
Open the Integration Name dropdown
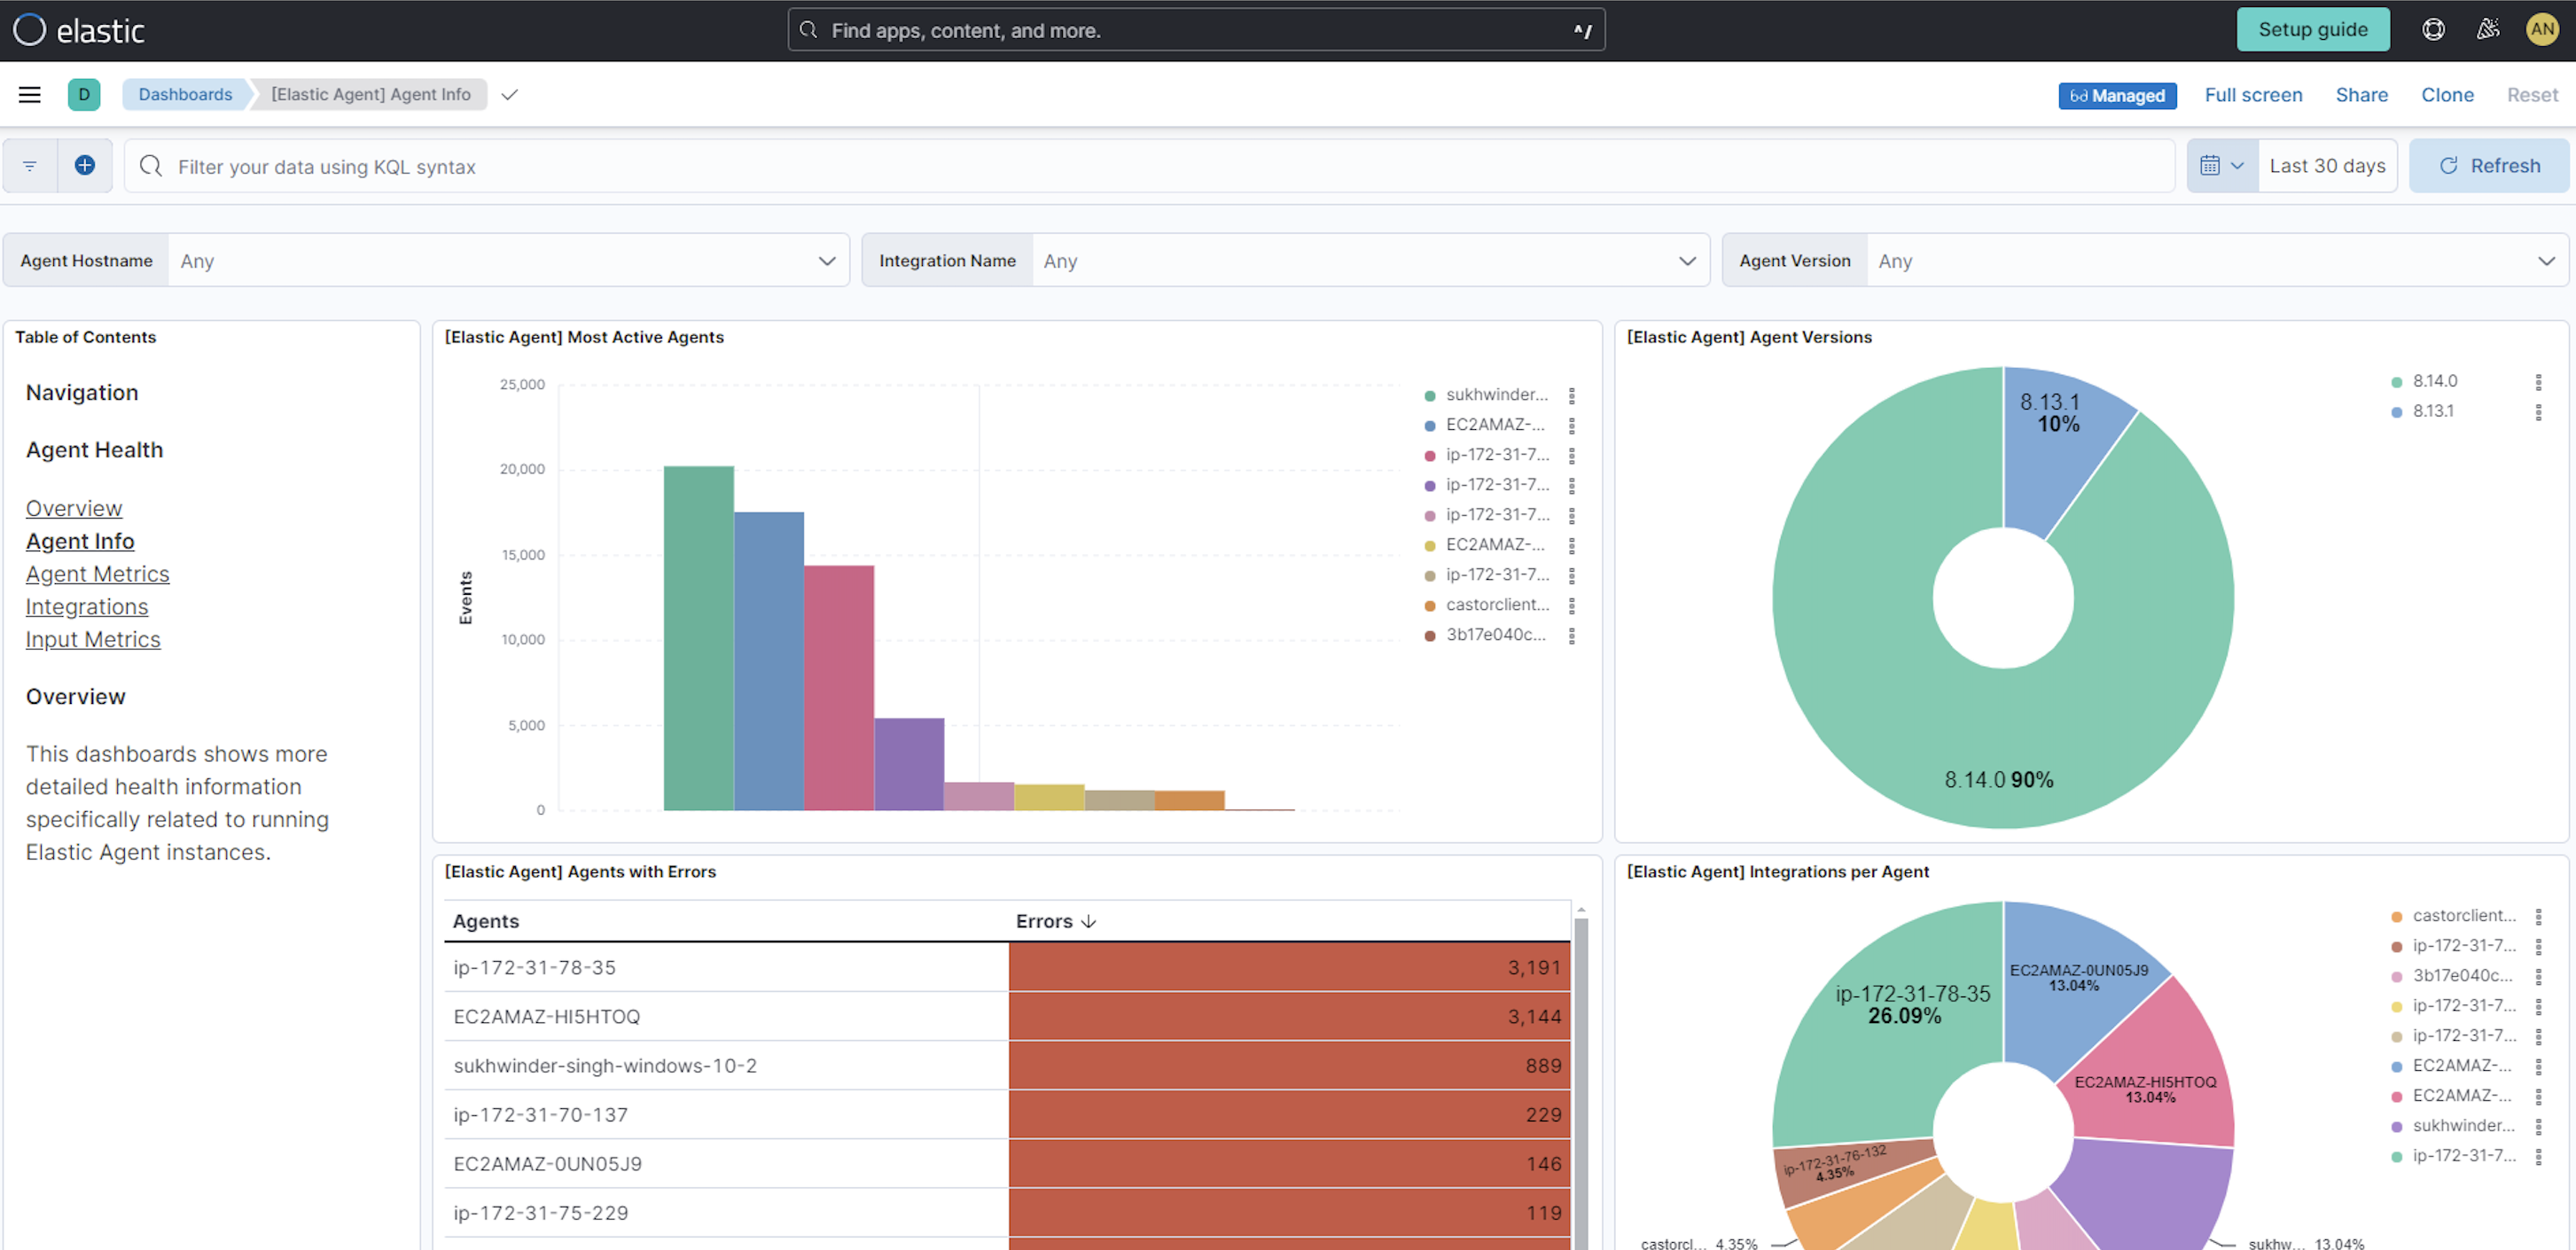[1688, 260]
